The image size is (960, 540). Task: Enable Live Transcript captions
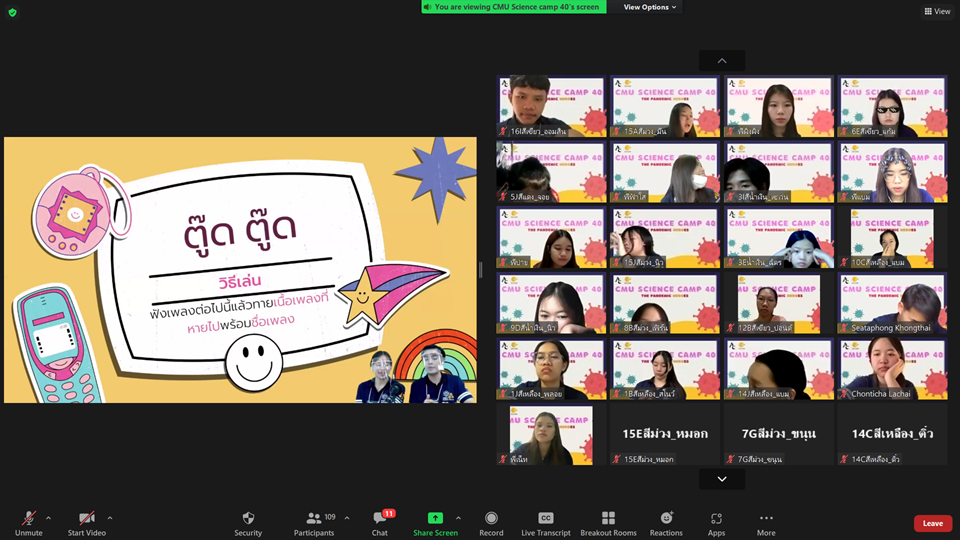coord(546,518)
